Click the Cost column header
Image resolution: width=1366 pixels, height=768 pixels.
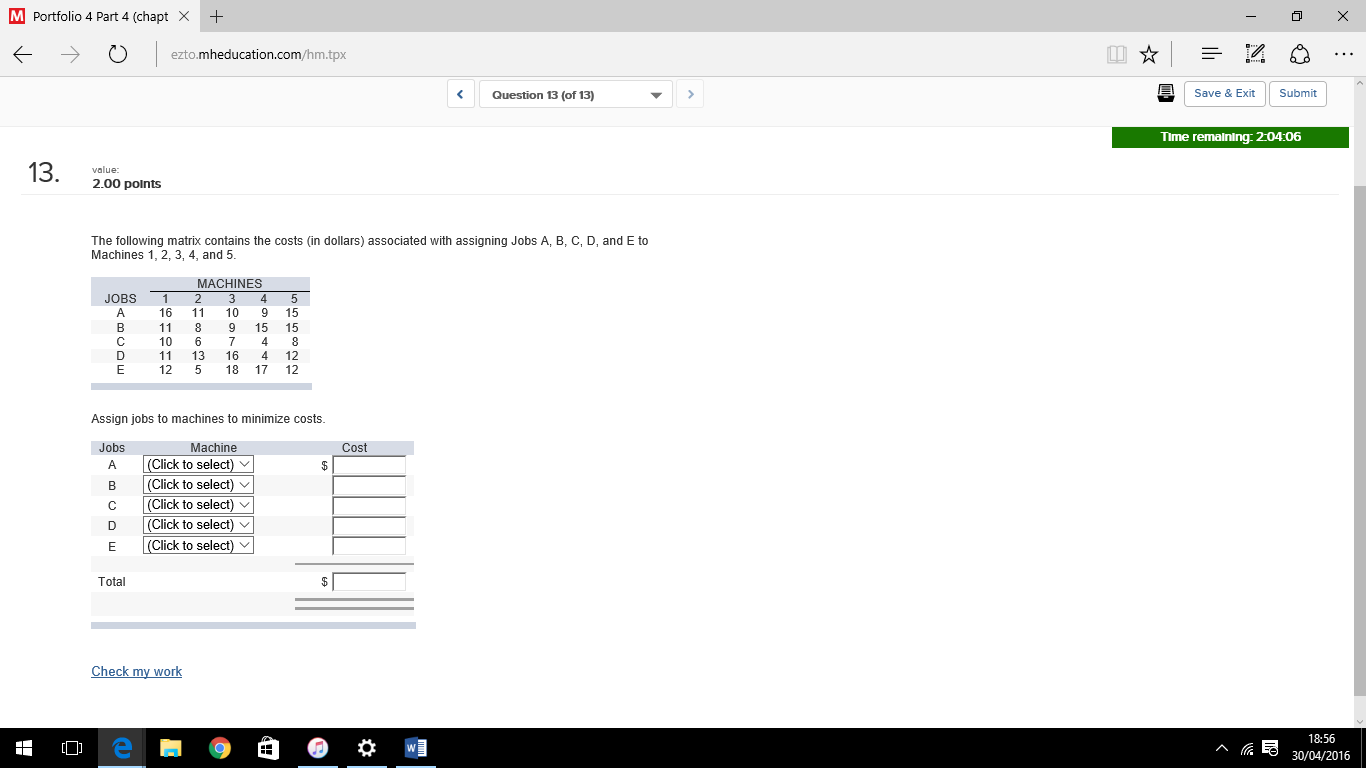(354, 448)
